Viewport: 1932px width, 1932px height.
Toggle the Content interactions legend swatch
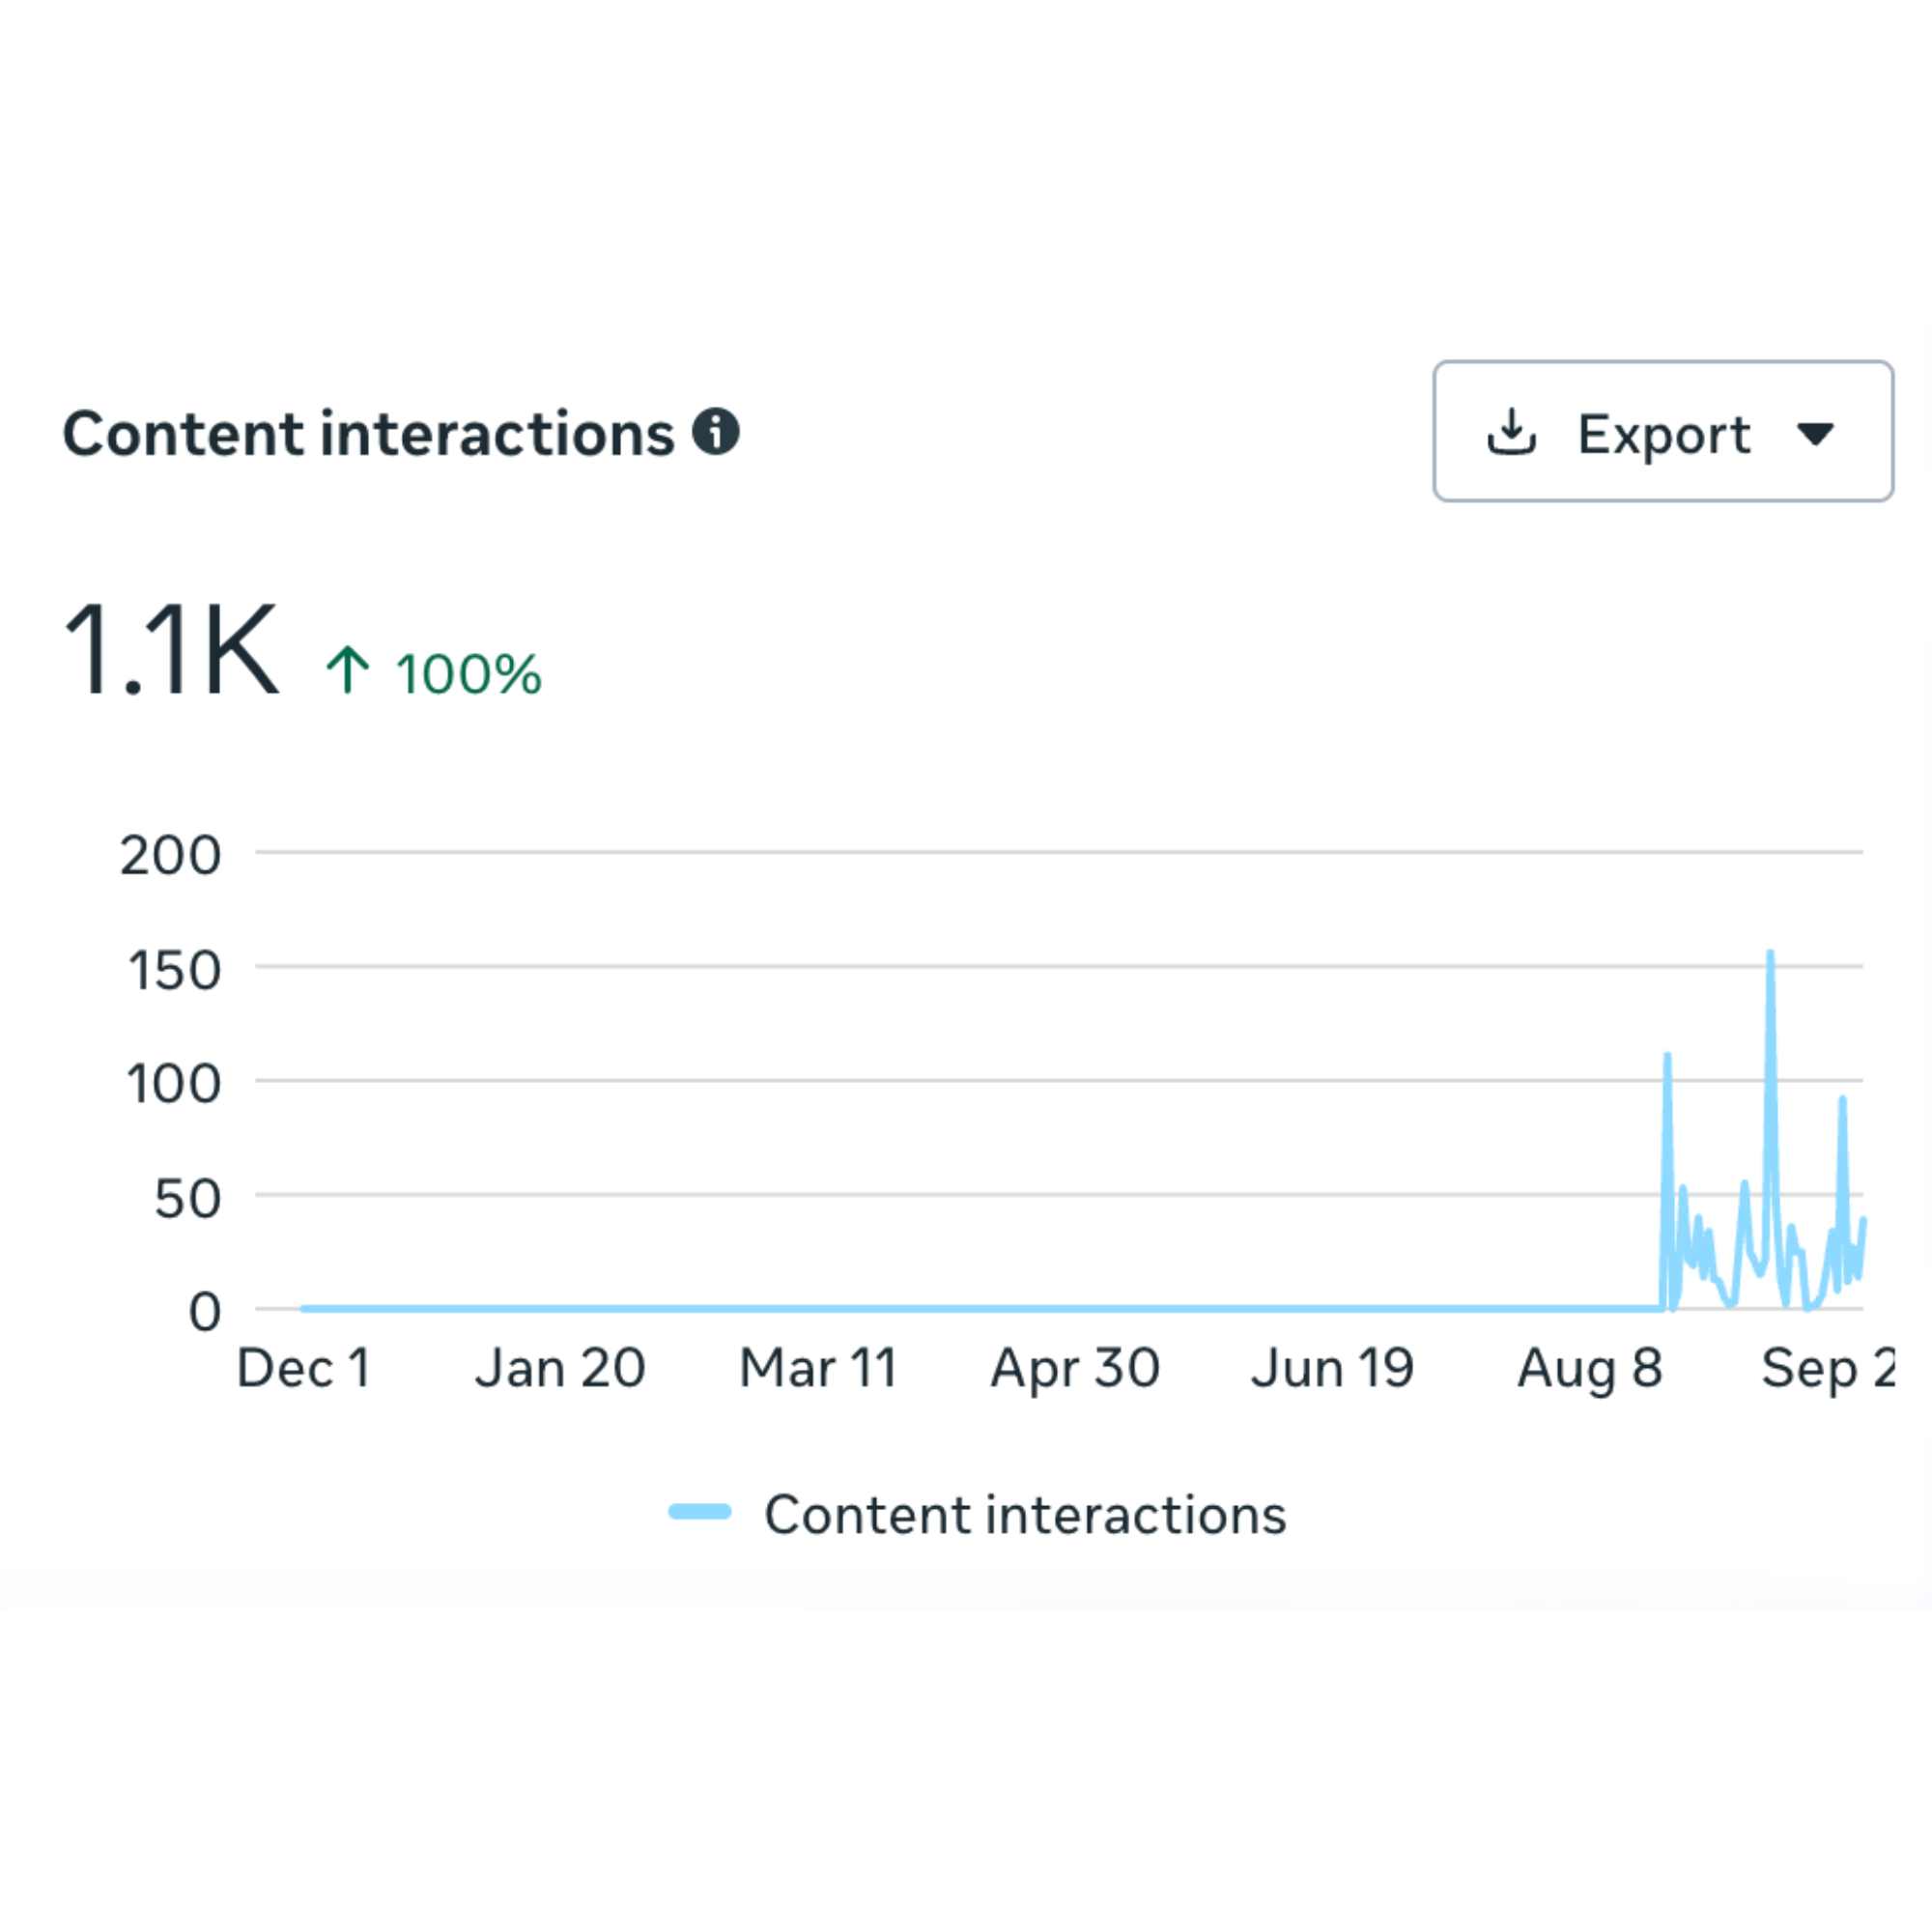700,1512
